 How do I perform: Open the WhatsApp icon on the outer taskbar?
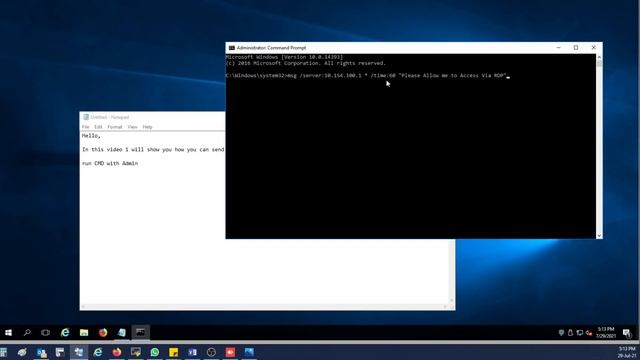coord(155,352)
